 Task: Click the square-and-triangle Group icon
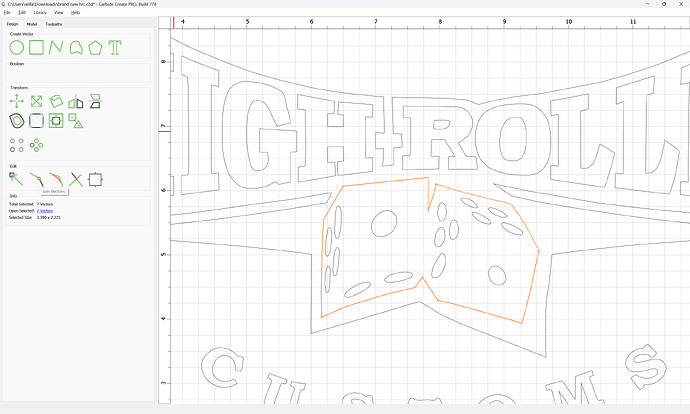(76, 121)
